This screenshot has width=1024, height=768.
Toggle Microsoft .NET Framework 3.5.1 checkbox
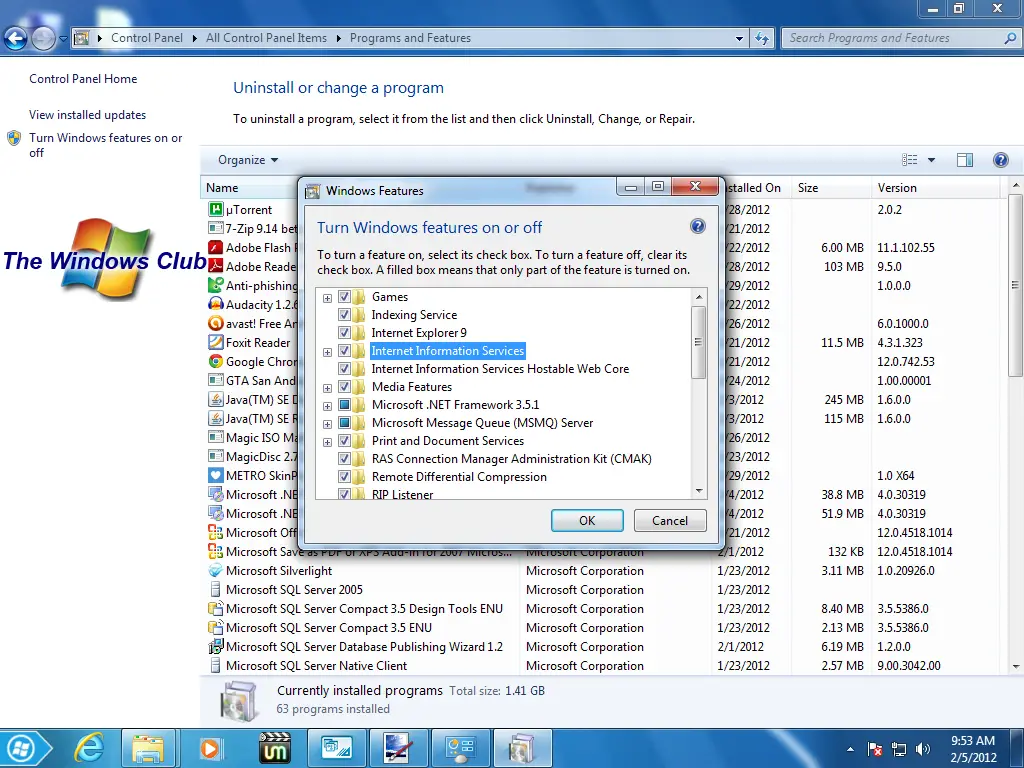[x=344, y=404]
